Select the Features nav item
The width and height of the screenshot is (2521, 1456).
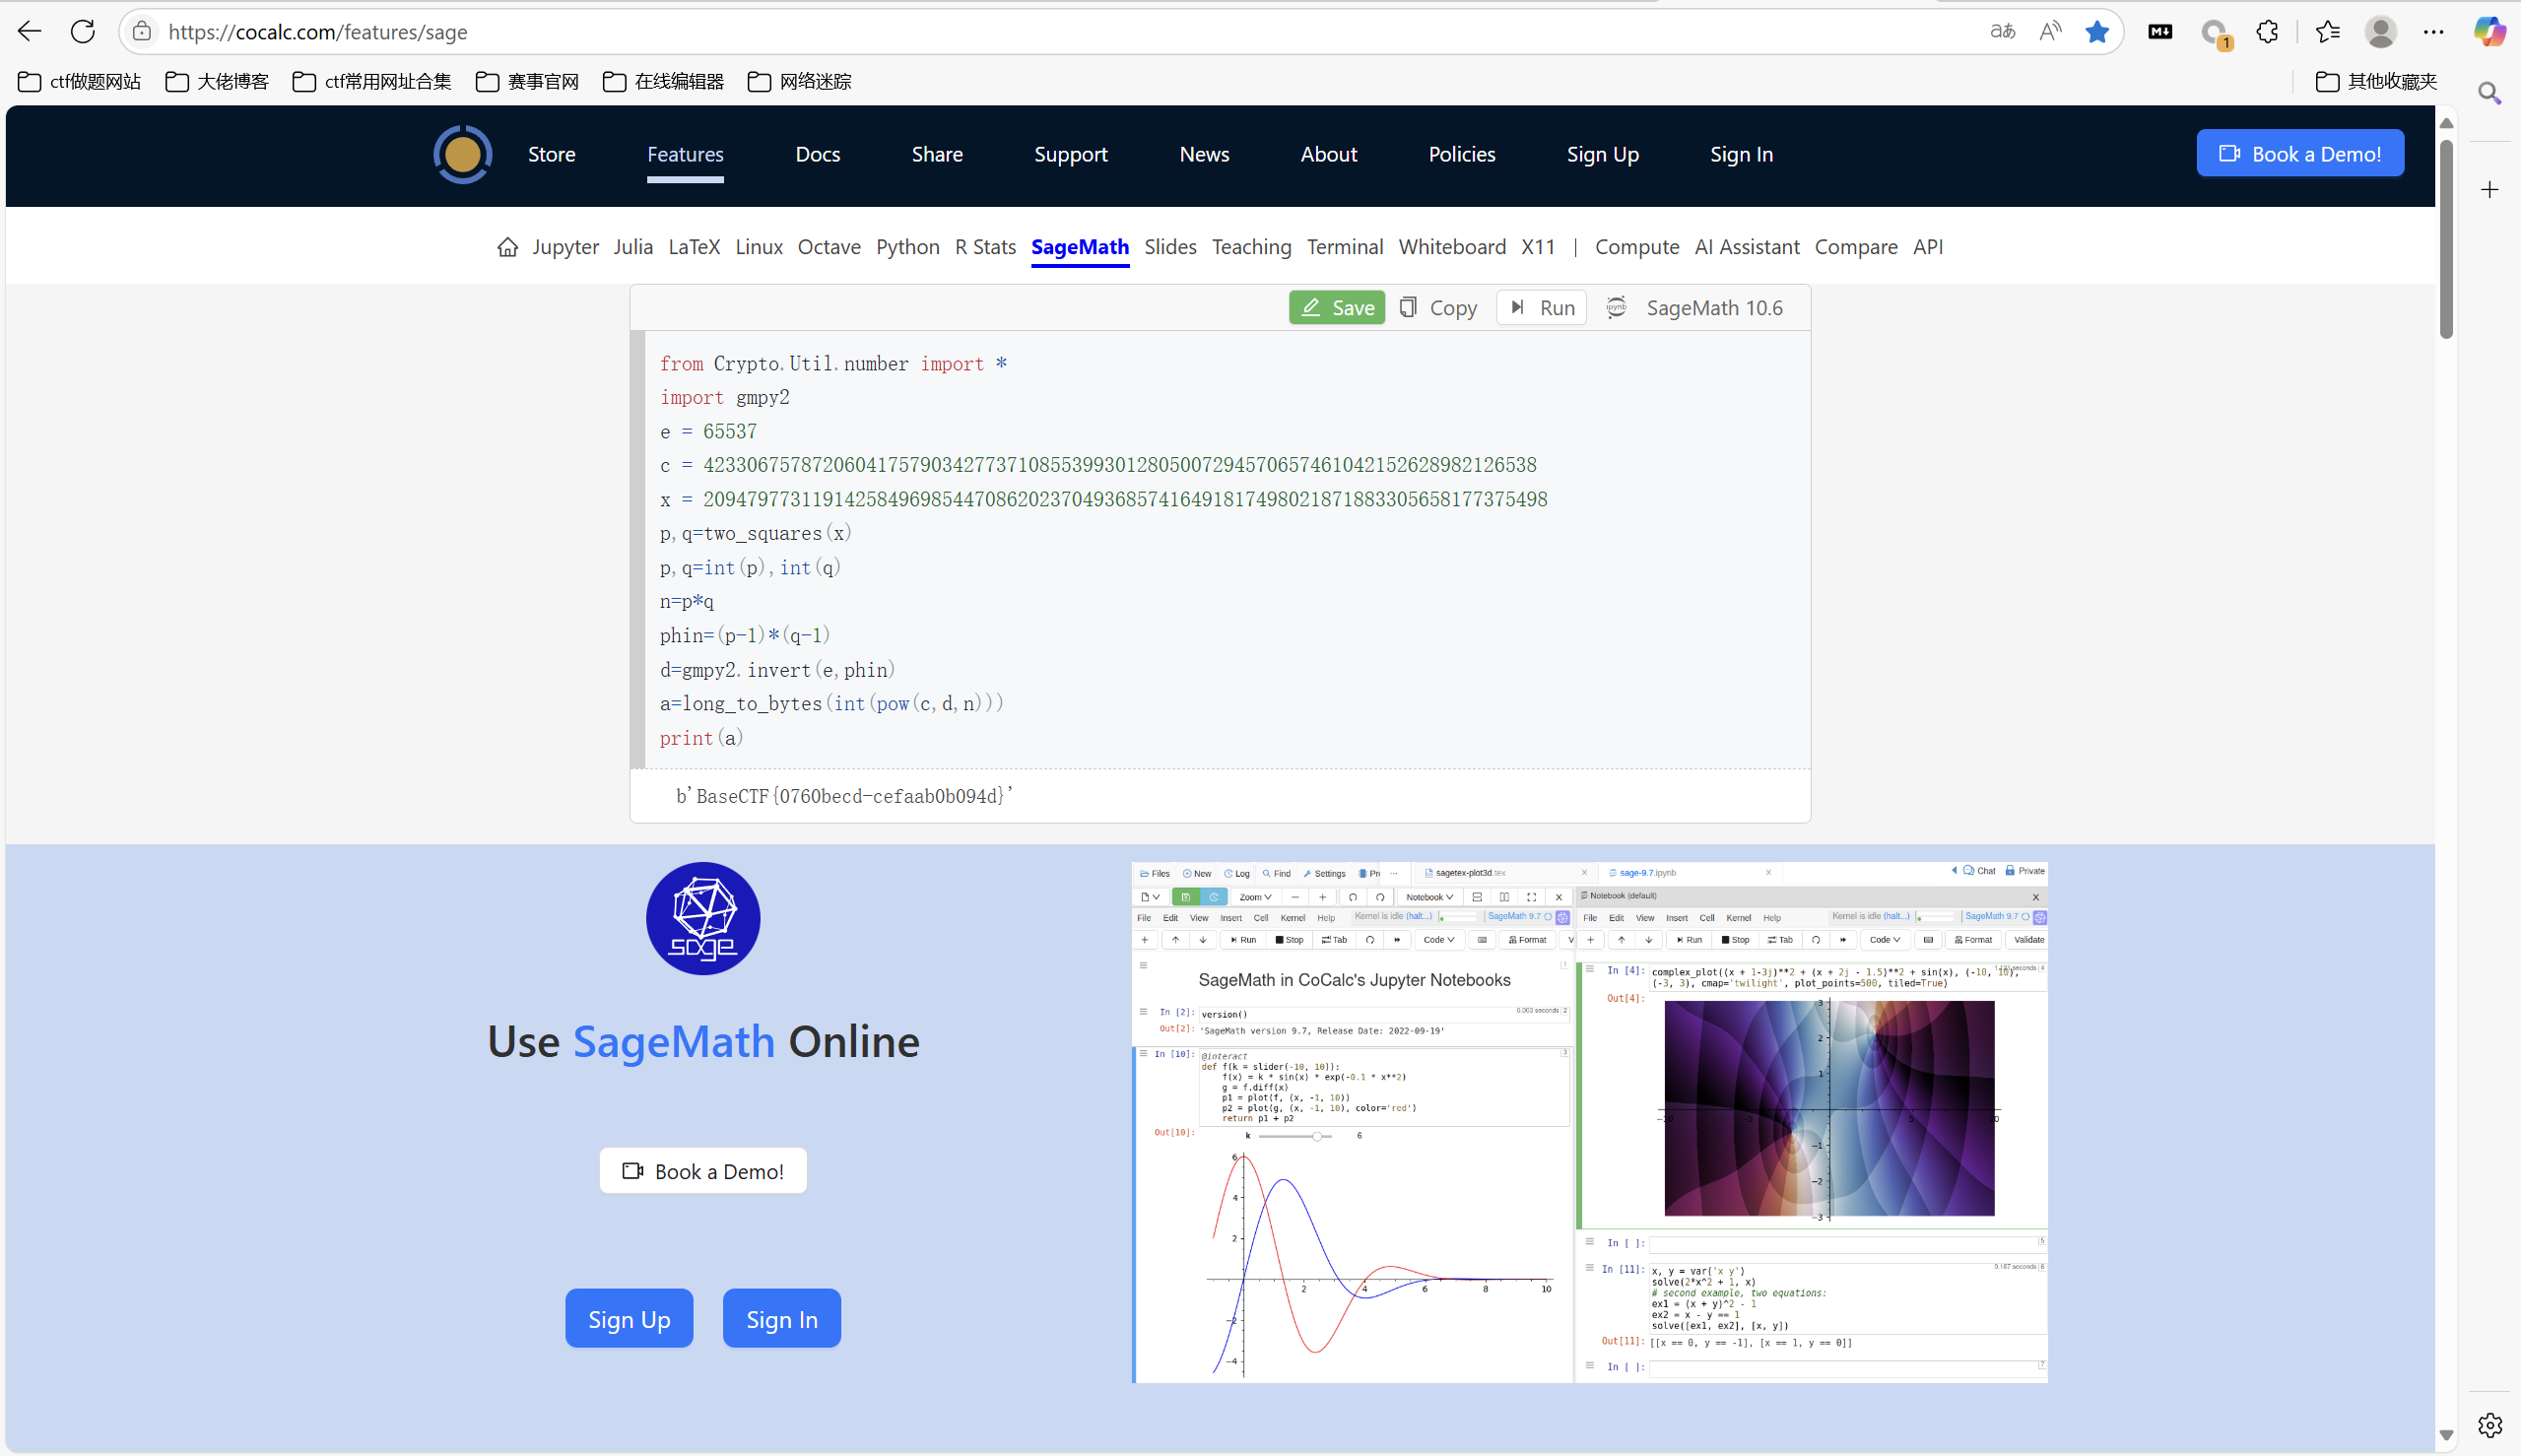pos(685,154)
